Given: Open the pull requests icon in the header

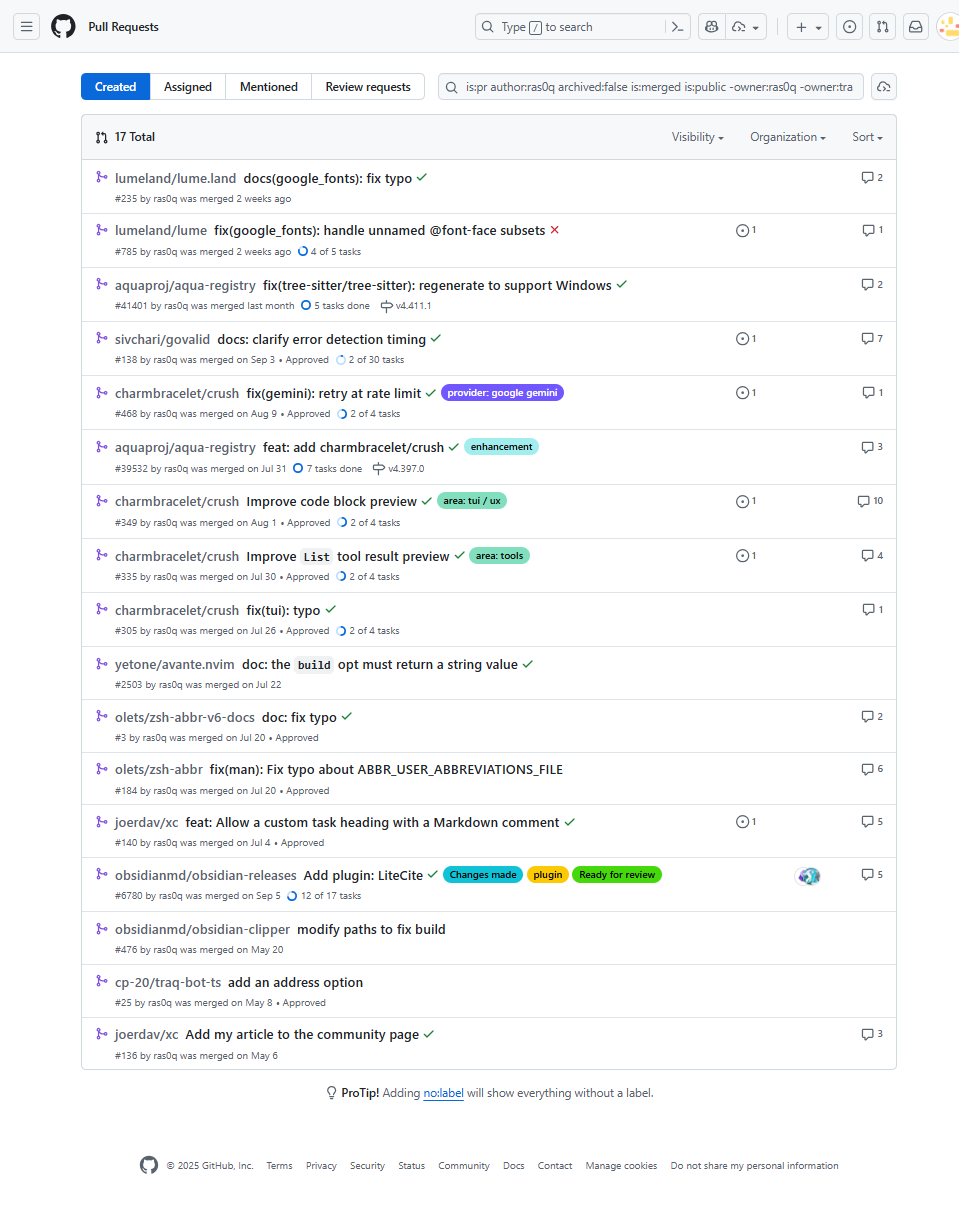Looking at the screenshot, I should click(882, 26).
